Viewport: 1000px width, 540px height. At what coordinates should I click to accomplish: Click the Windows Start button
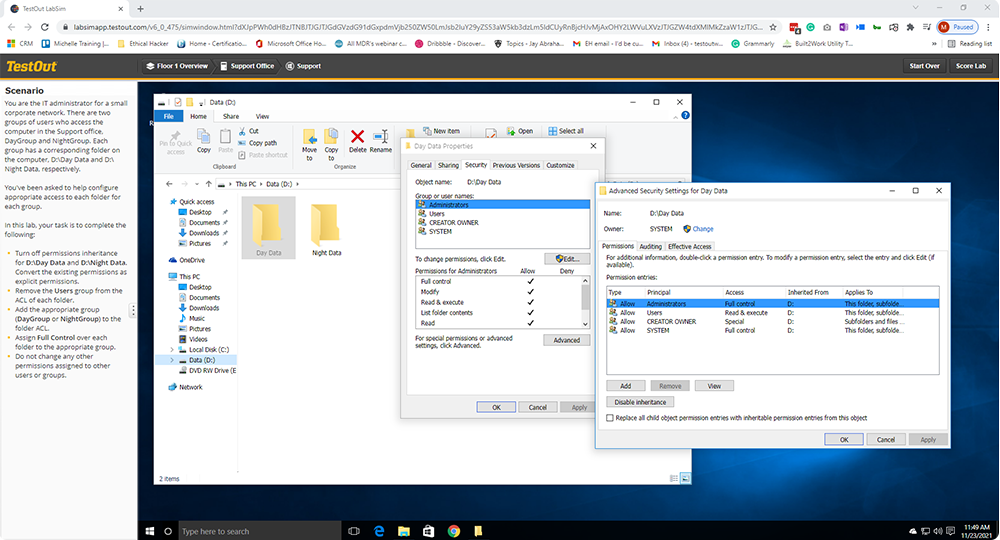point(150,531)
